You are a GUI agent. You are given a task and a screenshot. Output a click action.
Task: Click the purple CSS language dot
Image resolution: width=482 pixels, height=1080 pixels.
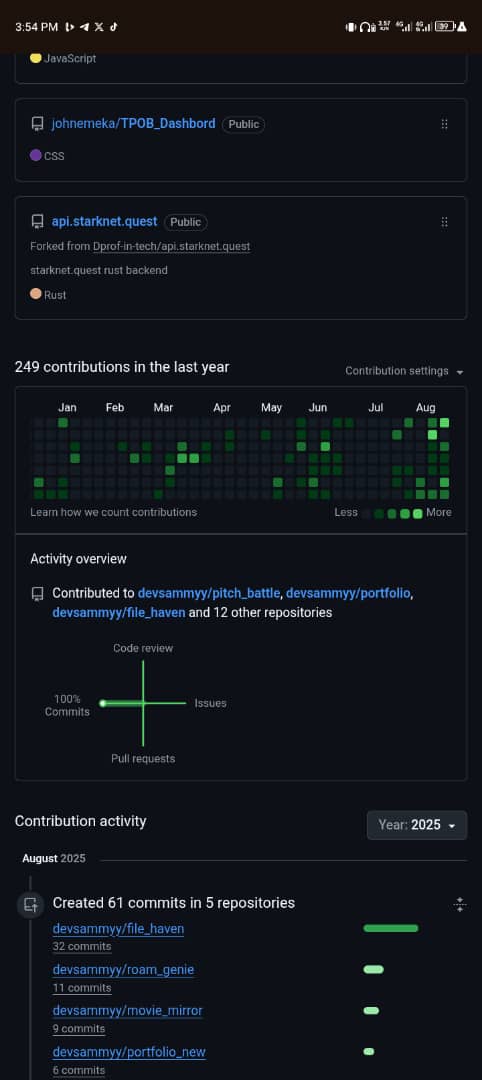[x=36, y=155]
